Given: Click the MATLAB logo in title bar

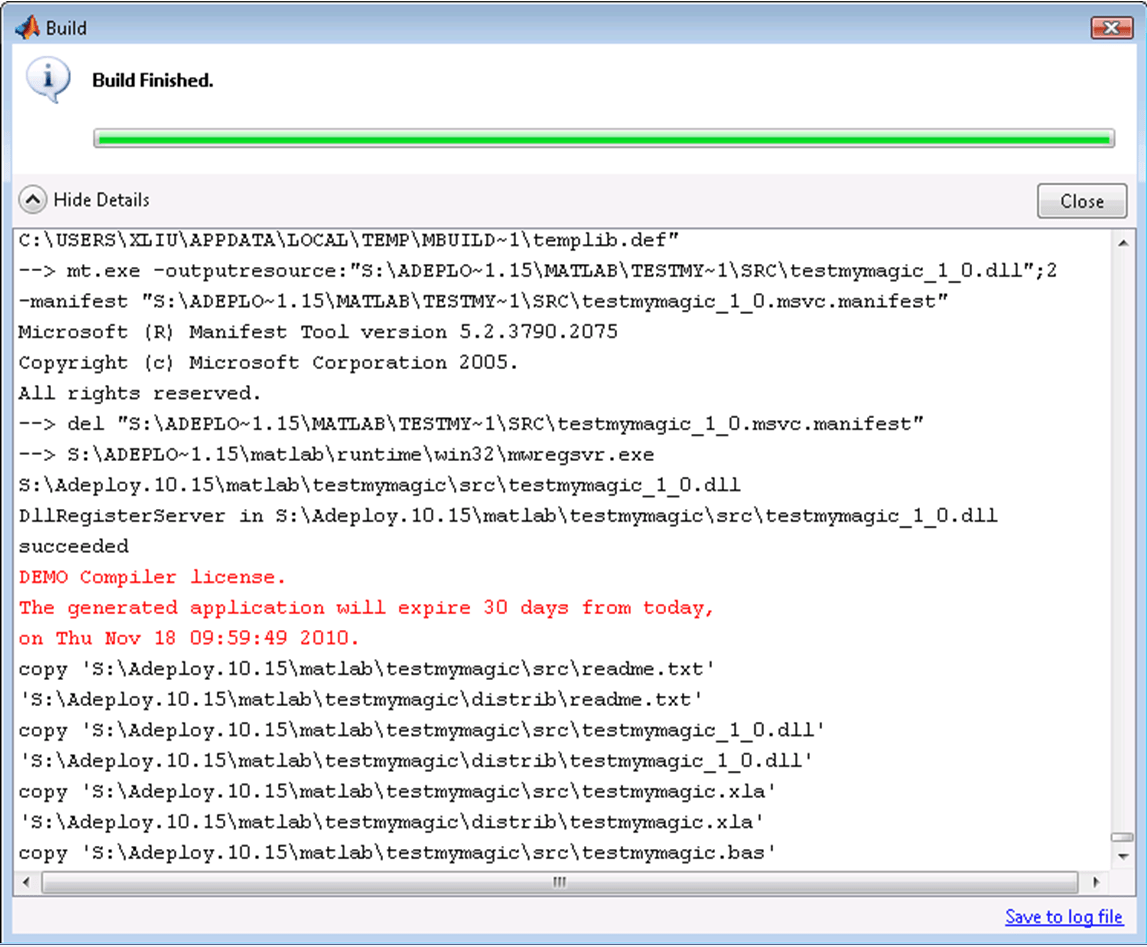Looking at the screenshot, I should coord(27,28).
